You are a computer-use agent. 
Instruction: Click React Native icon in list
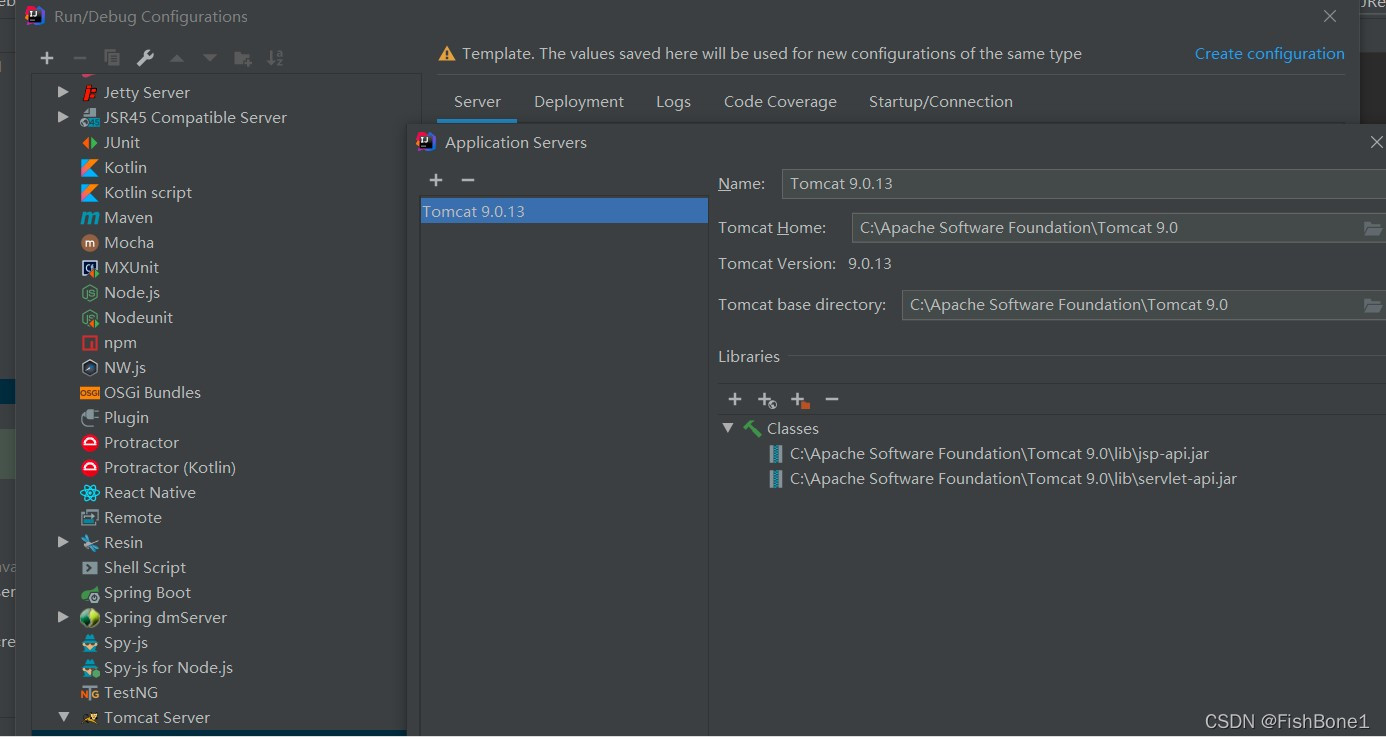90,492
